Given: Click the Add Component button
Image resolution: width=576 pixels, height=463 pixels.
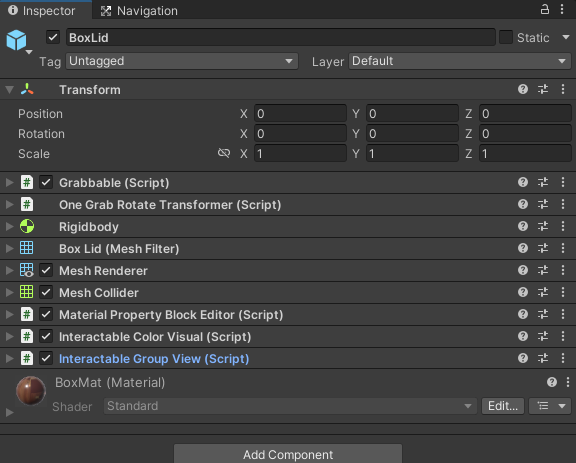Looking at the screenshot, I should pyautogui.click(x=288, y=454).
